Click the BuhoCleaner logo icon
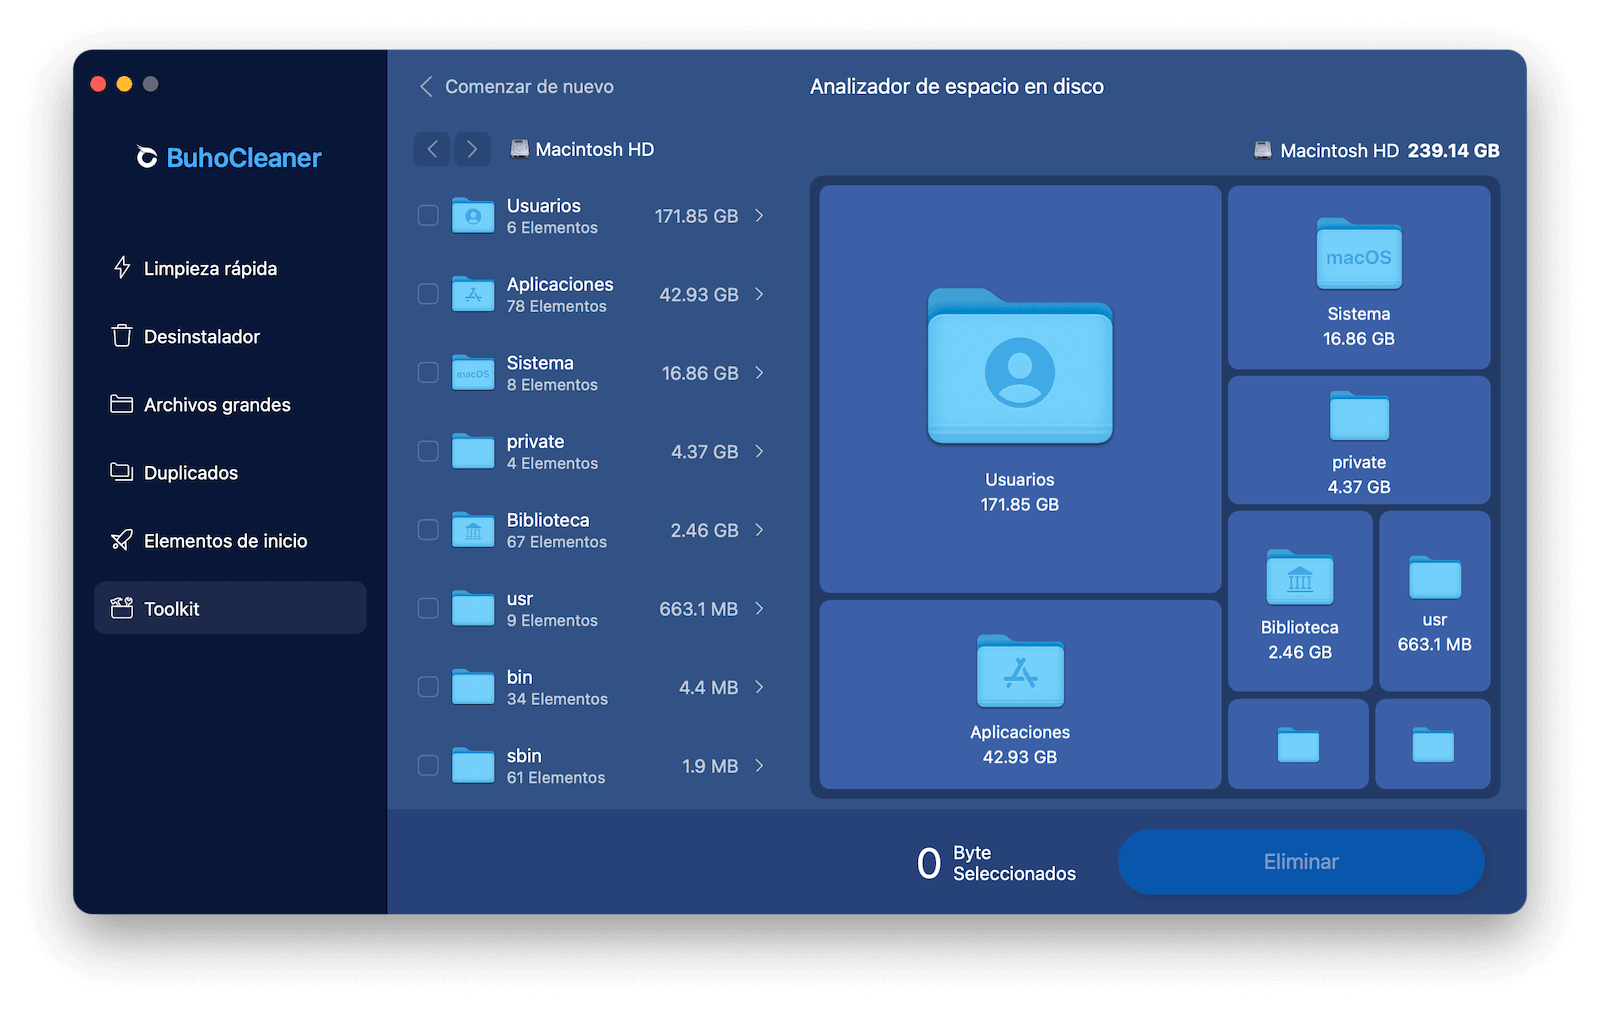Viewport: 1600px width, 1011px height. click(147, 158)
